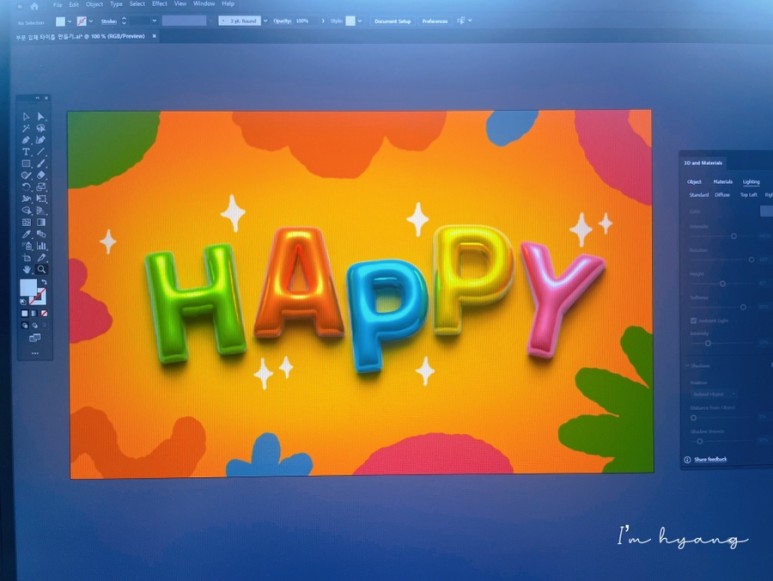Select the Pen tool
773x581 pixels.
coord(26,140)
